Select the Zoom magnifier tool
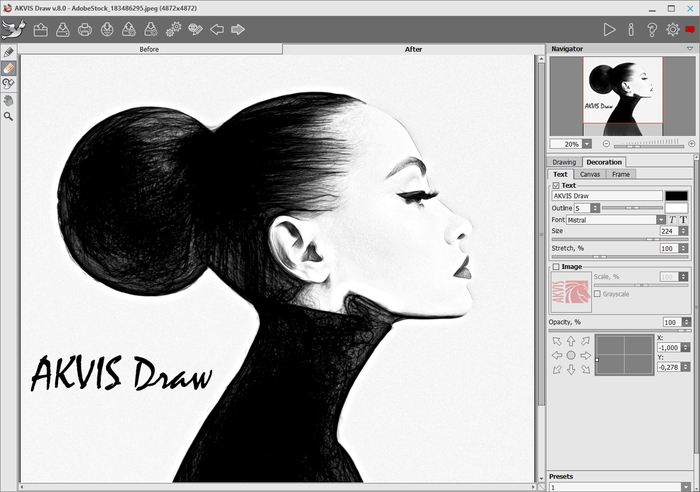This screenshot has width=700, height=492. (8, 117)
